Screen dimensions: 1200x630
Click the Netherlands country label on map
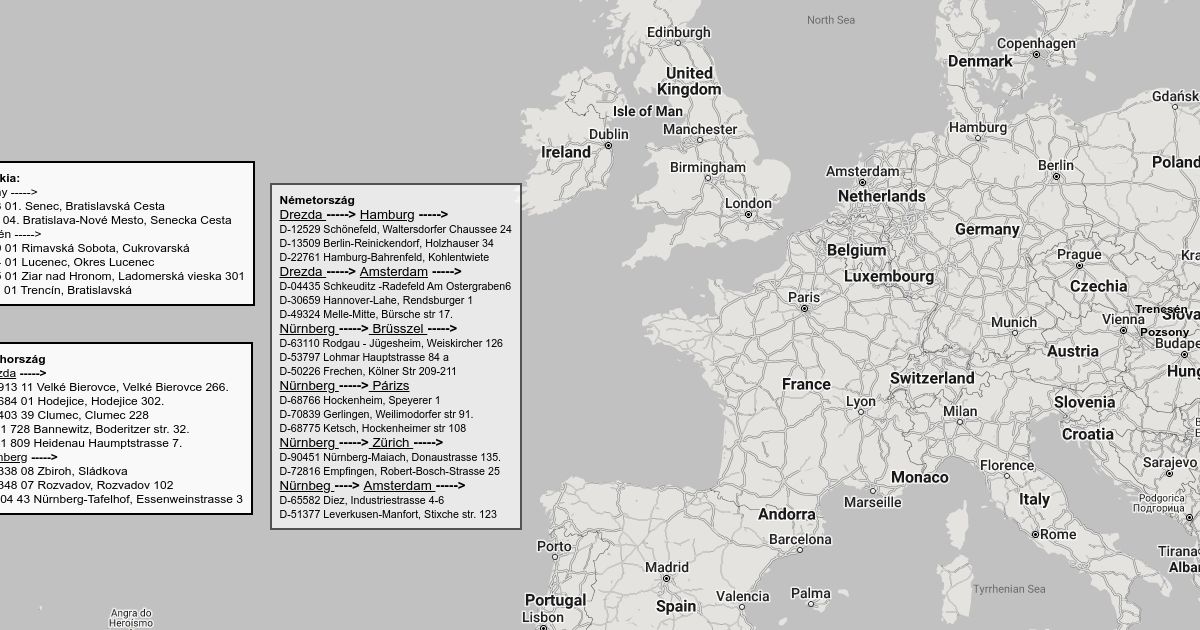881,196
